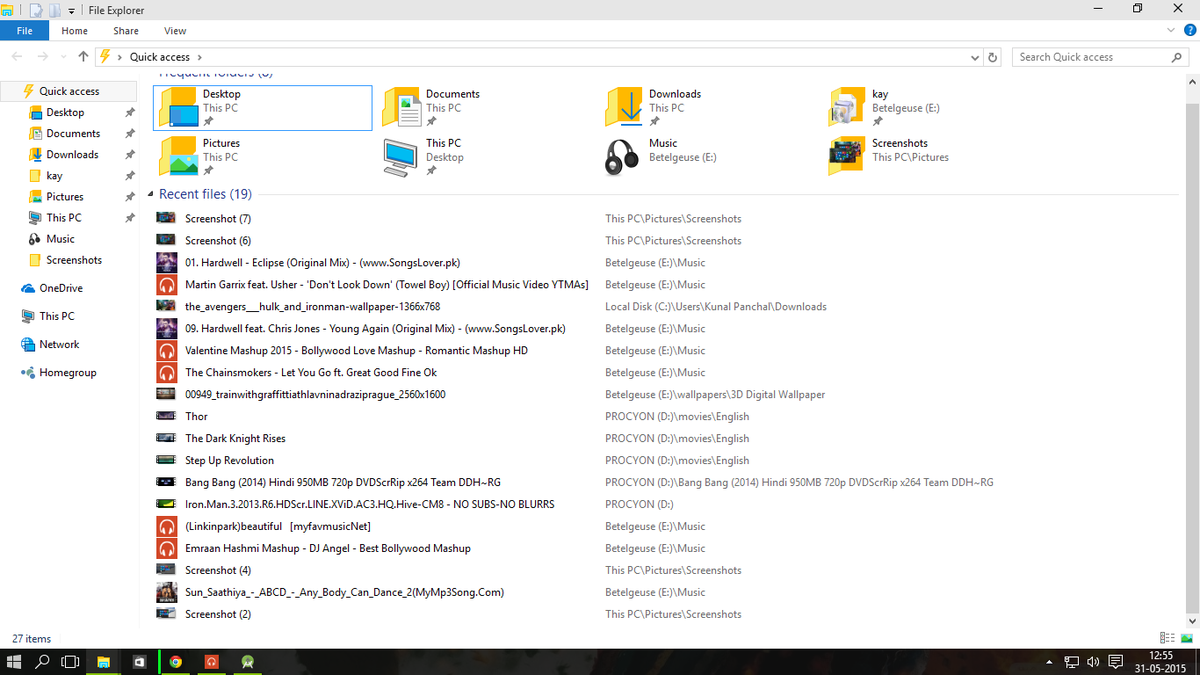Open Help via the question mark icon
This screenshot has height=675, width=1200.
1188,31
